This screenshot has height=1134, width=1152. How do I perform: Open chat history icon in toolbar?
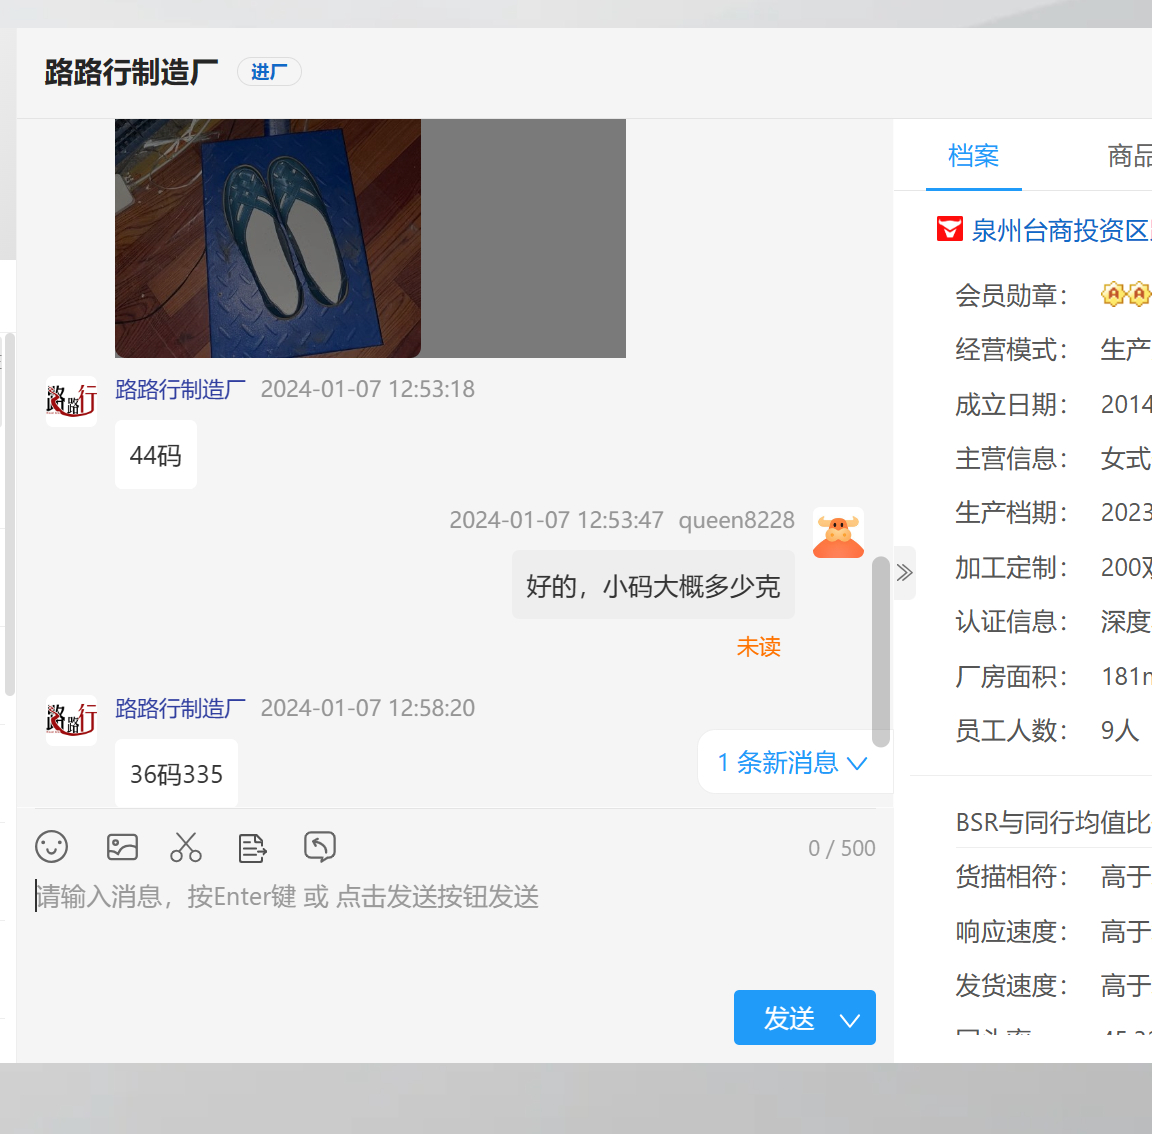click(x=319, y=847)
